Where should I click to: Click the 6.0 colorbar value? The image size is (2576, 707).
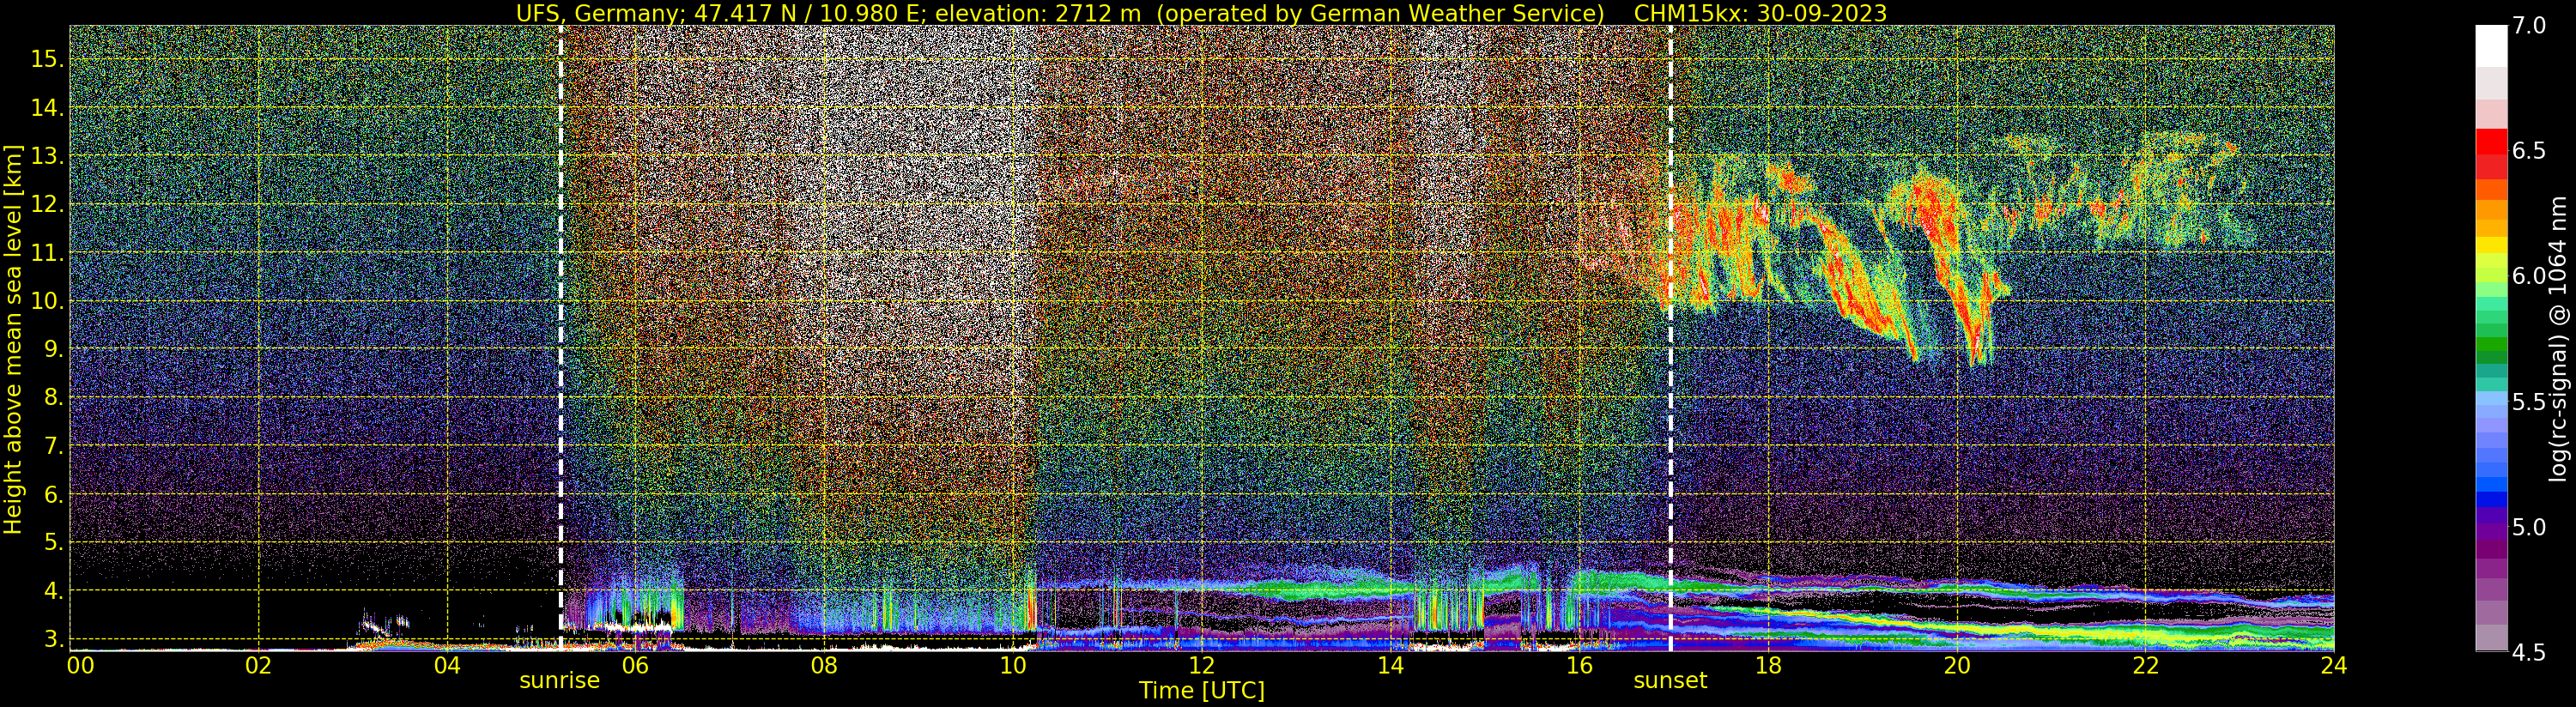[x=2529, y=276]
